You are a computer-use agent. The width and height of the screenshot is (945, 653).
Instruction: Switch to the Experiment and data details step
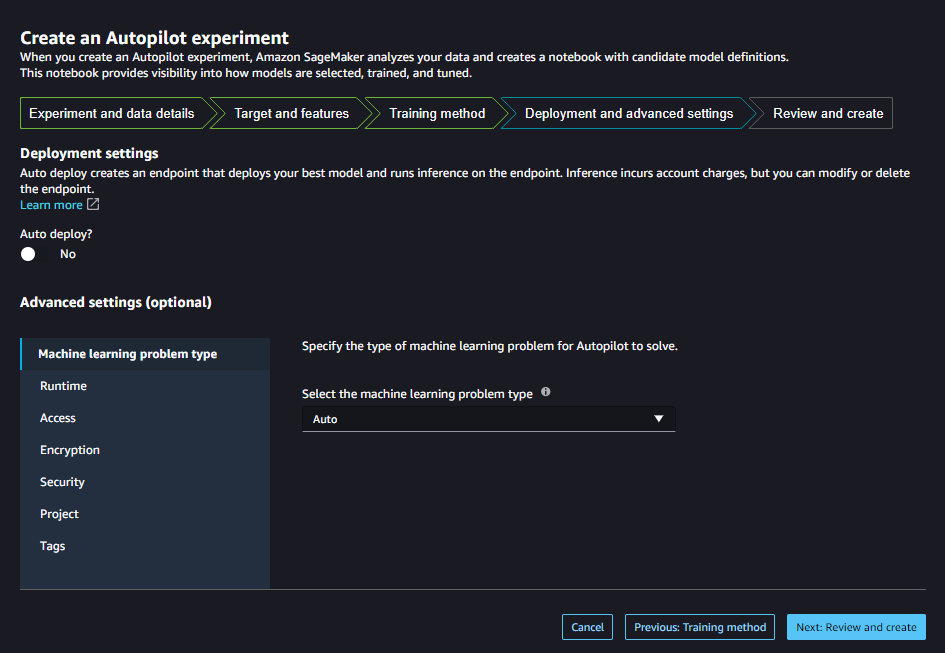click(113, 113)
